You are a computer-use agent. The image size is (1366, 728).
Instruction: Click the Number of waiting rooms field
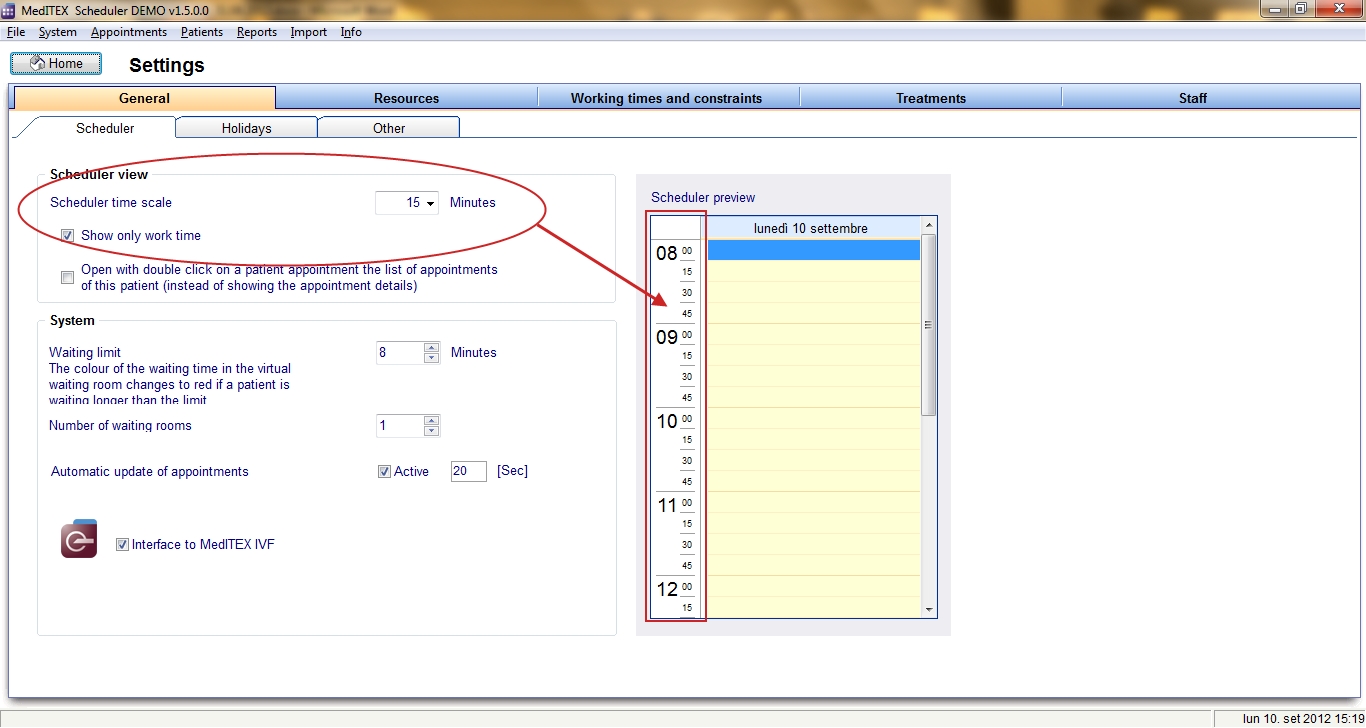point(400,426)
